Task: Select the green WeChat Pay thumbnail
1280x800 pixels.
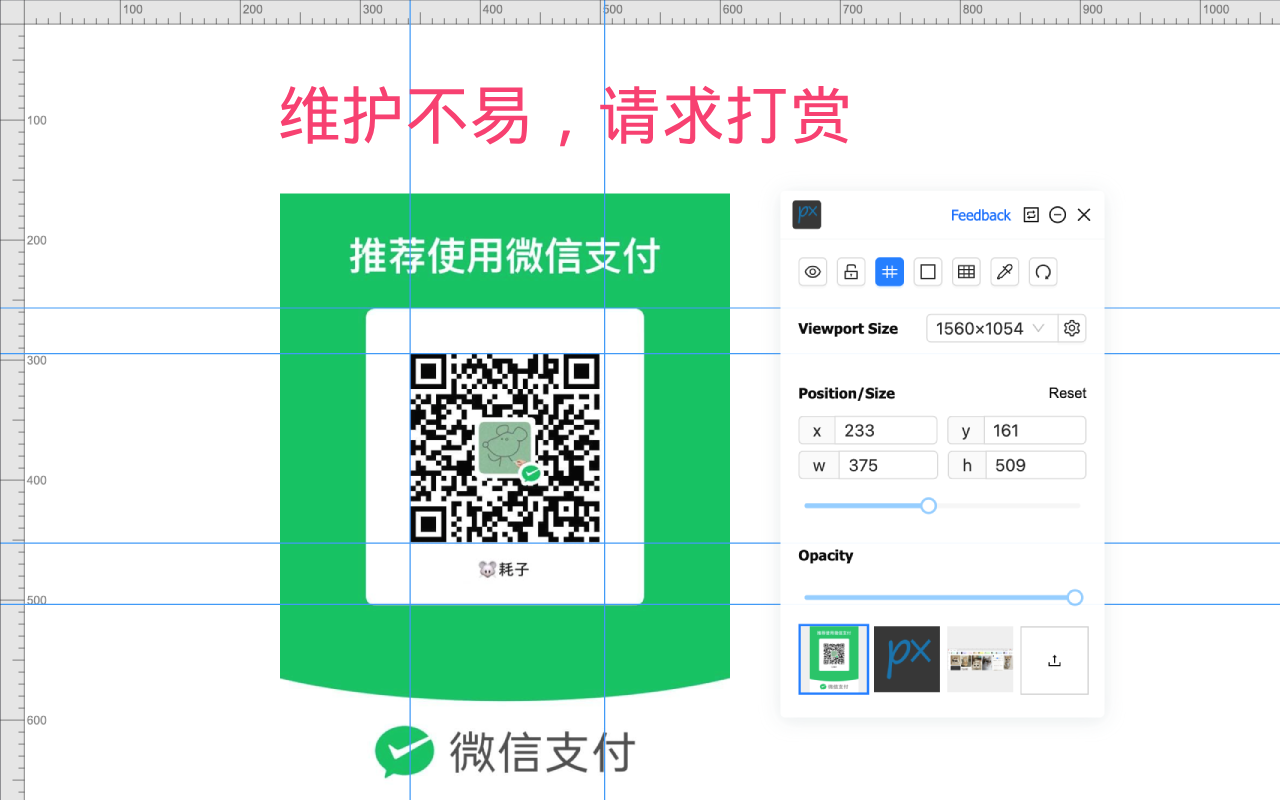Action: 834,660
